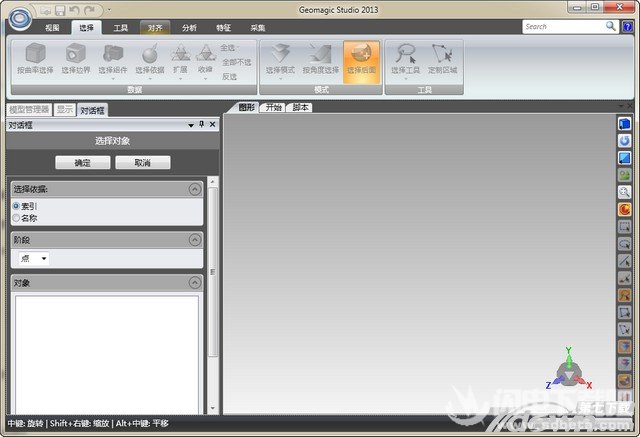Click the 定制区域 tool
This screenshot has height=437, width=640.
[x=442, y=59]
